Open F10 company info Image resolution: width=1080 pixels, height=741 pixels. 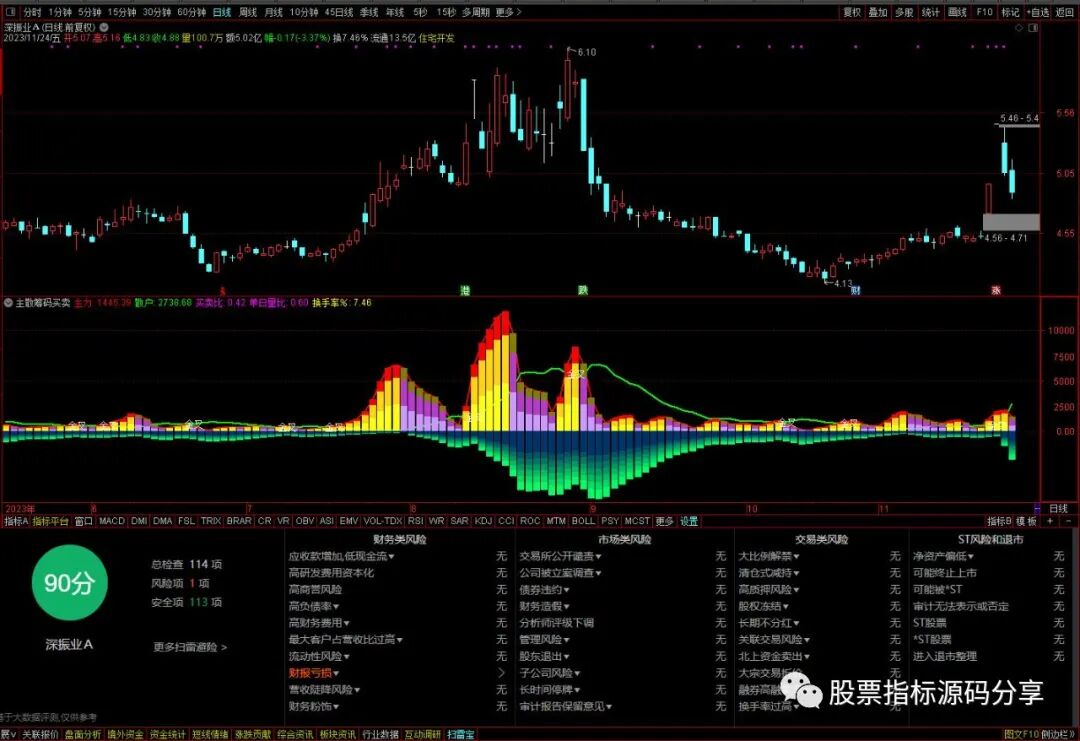point(984,12)
